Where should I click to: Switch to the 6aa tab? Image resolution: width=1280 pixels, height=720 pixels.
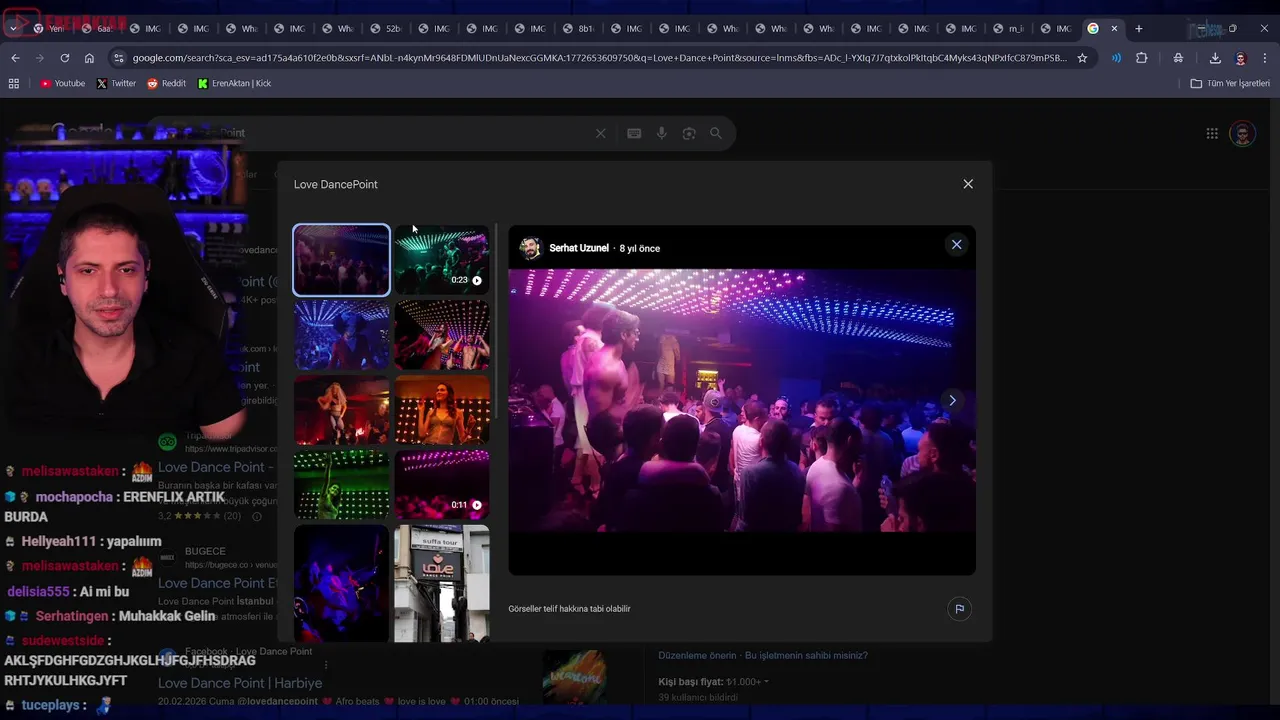point(96,28)
